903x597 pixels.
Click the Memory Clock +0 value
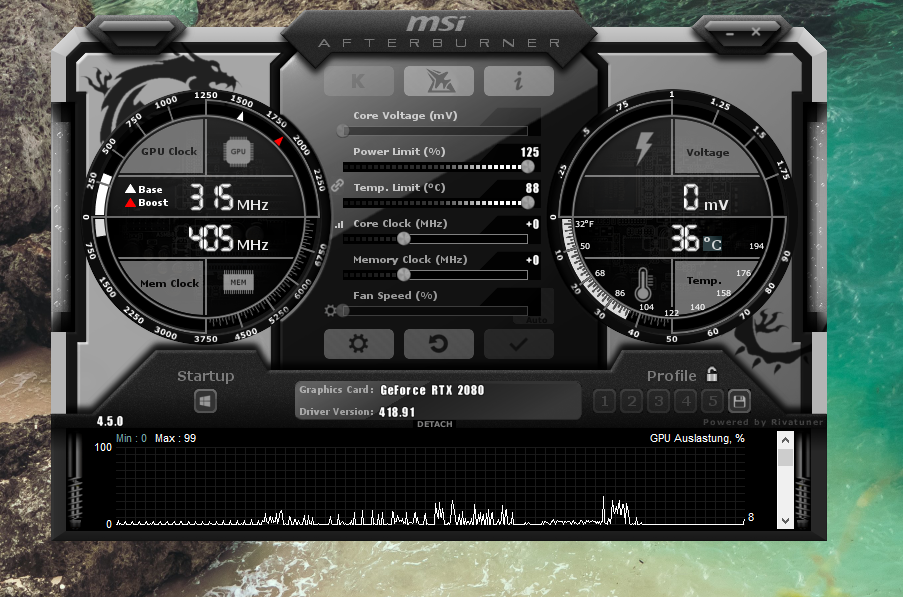pos(533,260)
